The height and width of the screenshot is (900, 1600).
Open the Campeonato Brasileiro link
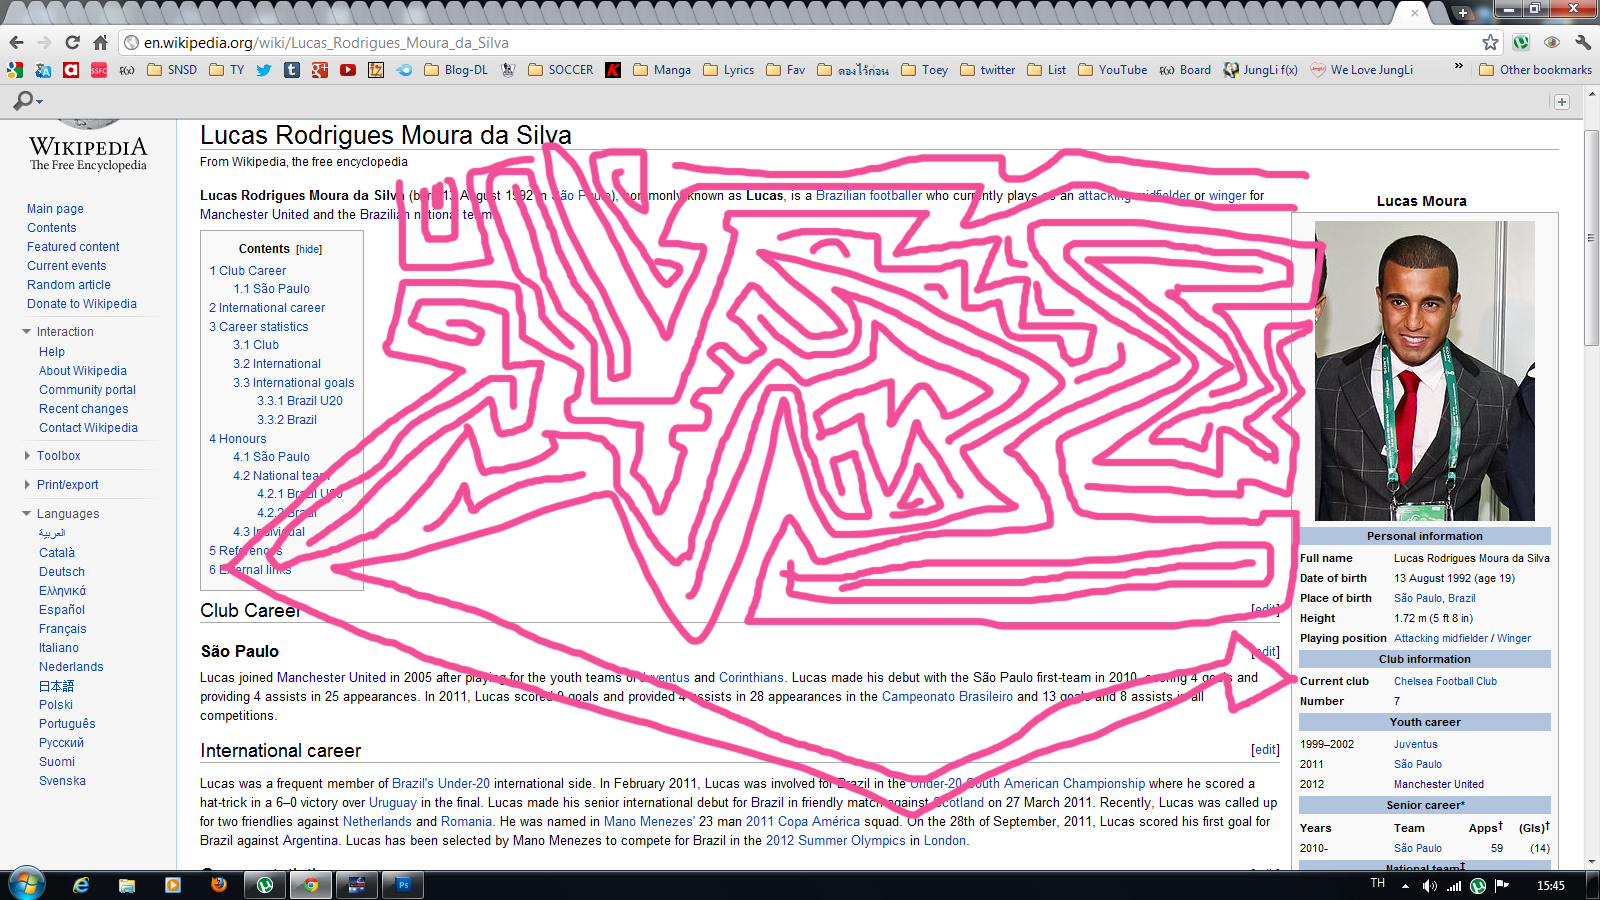click(947, 697)
